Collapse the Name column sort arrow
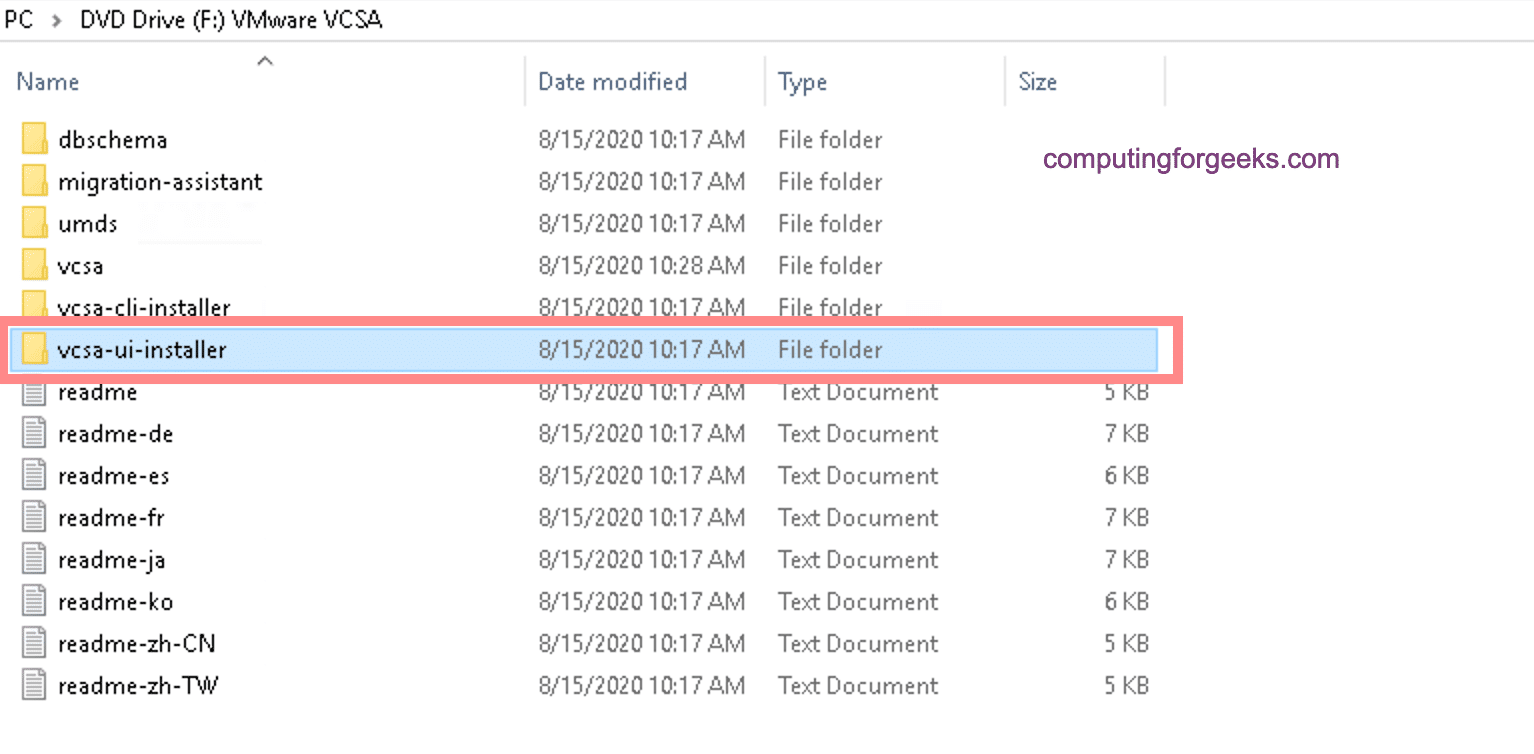The image size is (1534, 754). tap(265, 60)
